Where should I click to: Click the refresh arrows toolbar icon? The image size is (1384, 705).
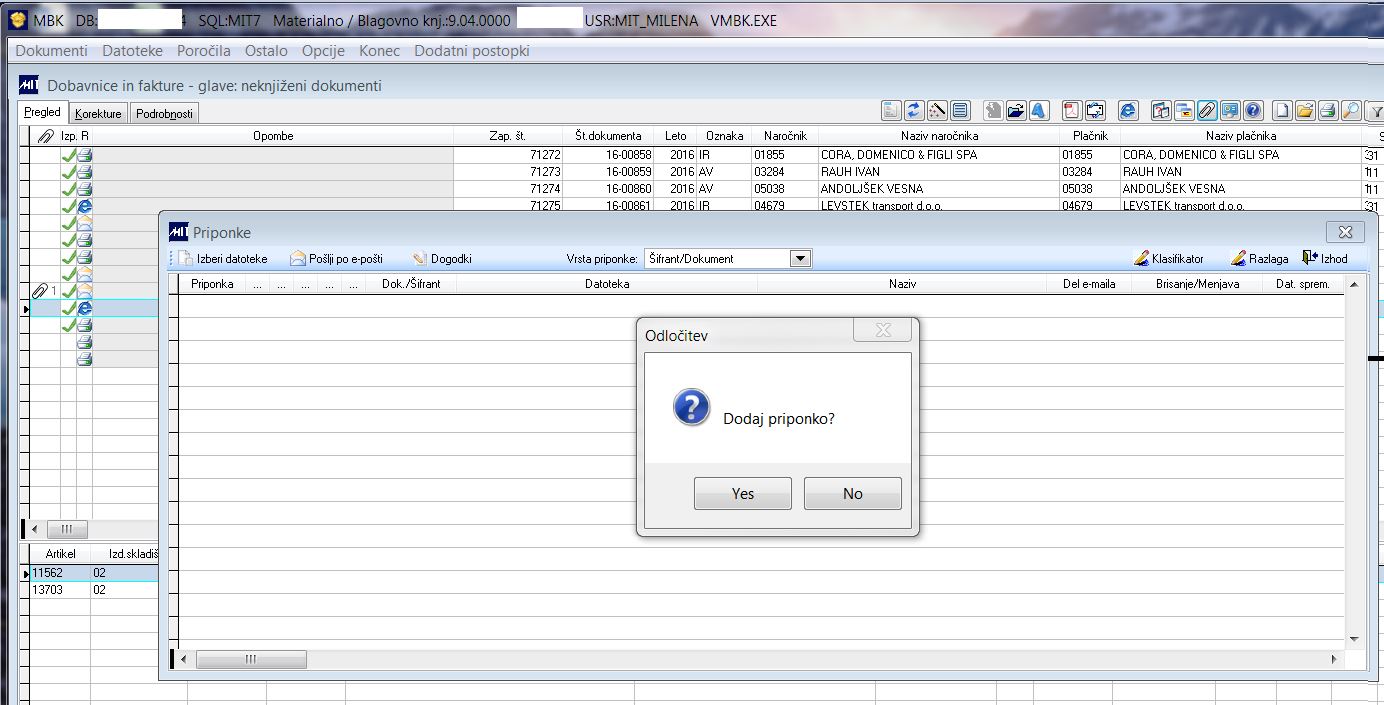[914, 111]
